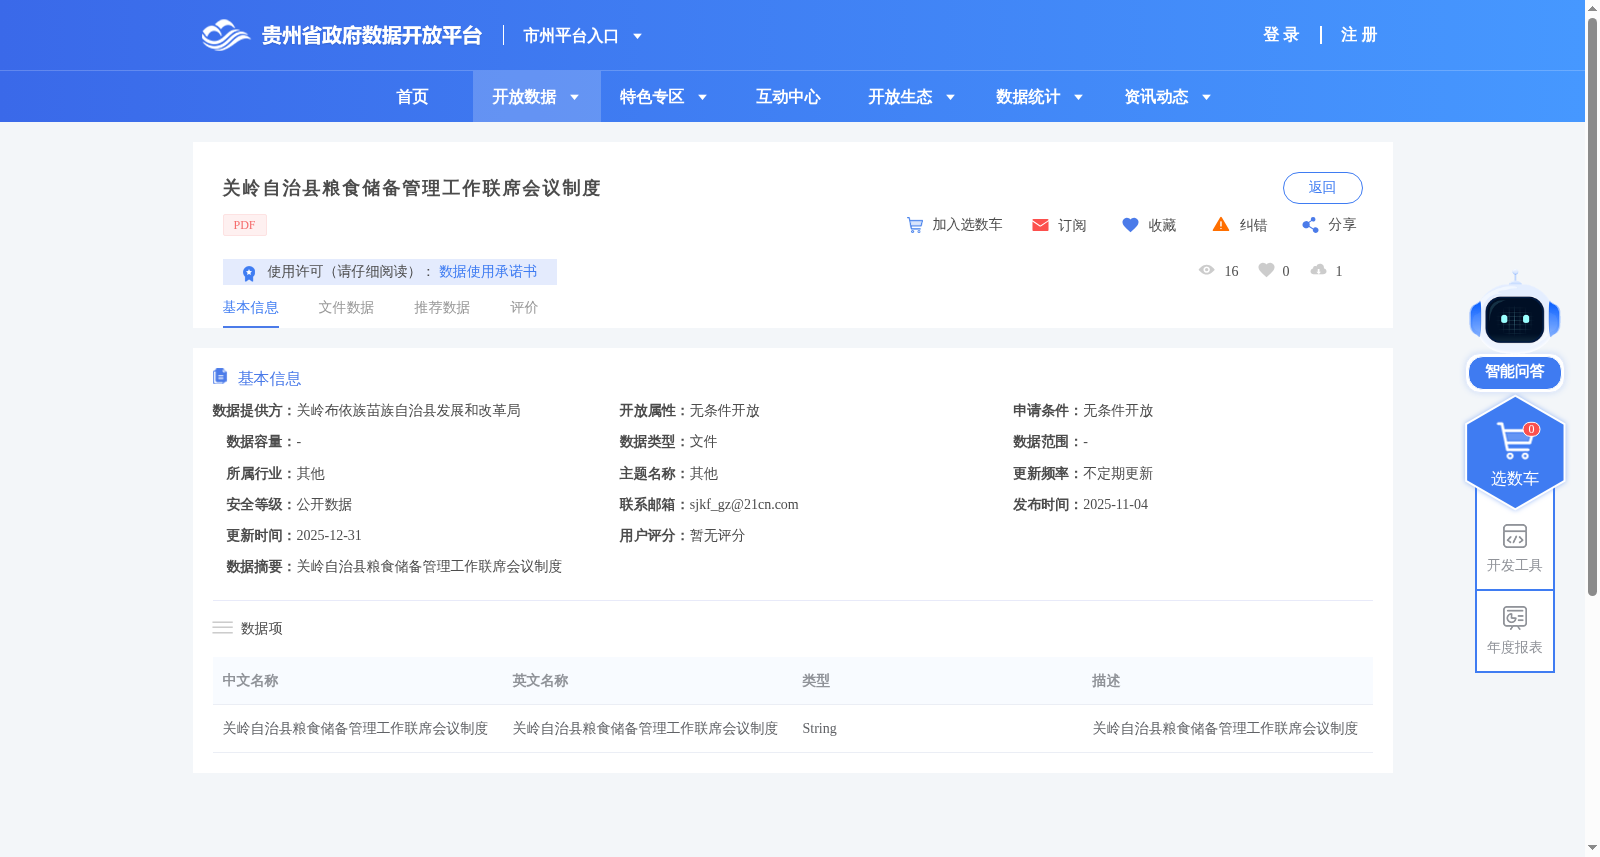Click the gray heart favorites-count icon
The height and width of the screenshot is (857, 1600).
(1266, 270)
